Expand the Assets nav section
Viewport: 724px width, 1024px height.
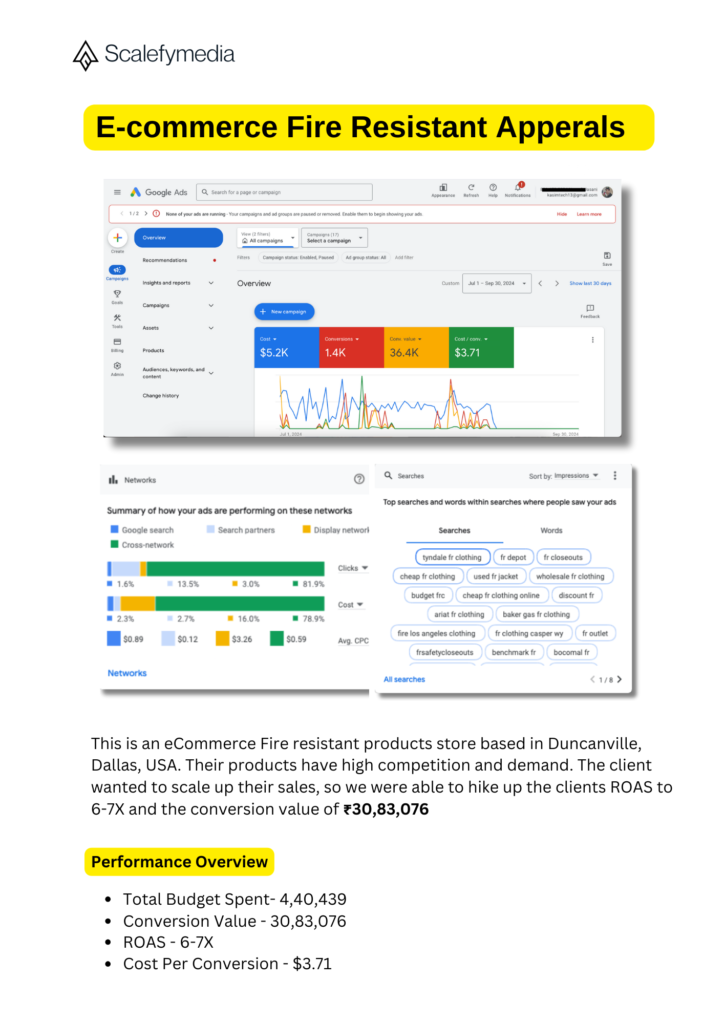click(211, 328)
